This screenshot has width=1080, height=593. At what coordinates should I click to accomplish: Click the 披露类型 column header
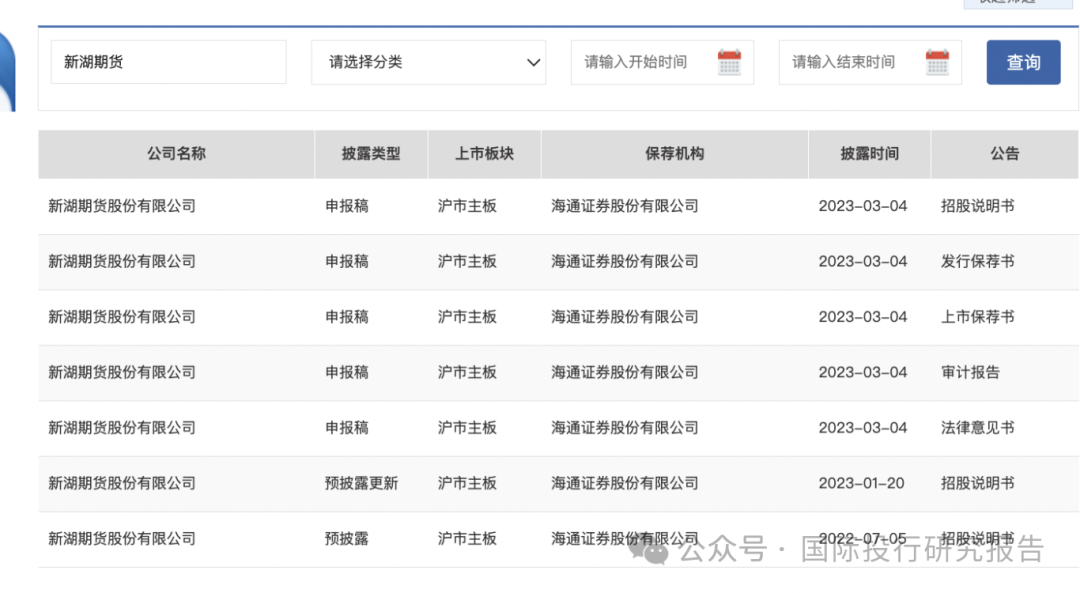pos(371,154)
